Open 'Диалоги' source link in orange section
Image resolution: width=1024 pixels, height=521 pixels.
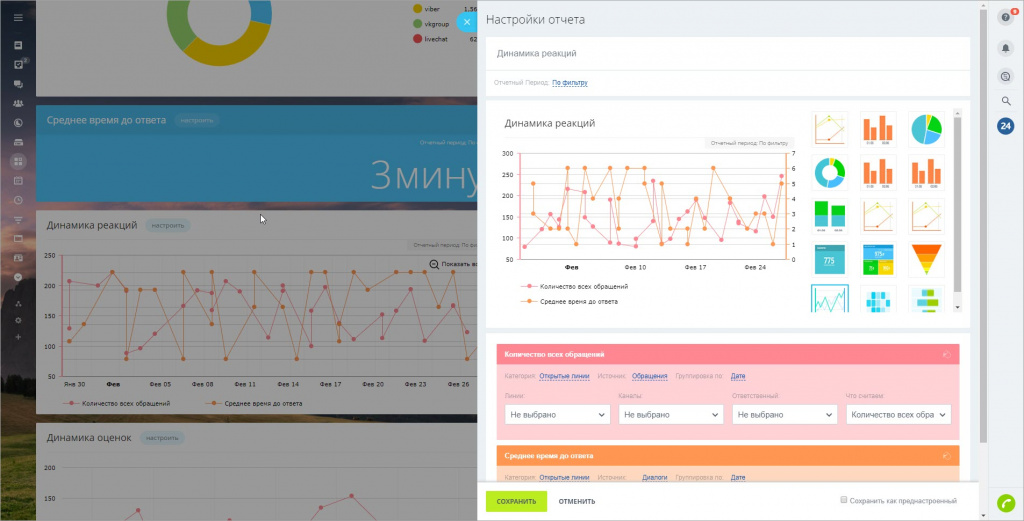coord(654,478)
